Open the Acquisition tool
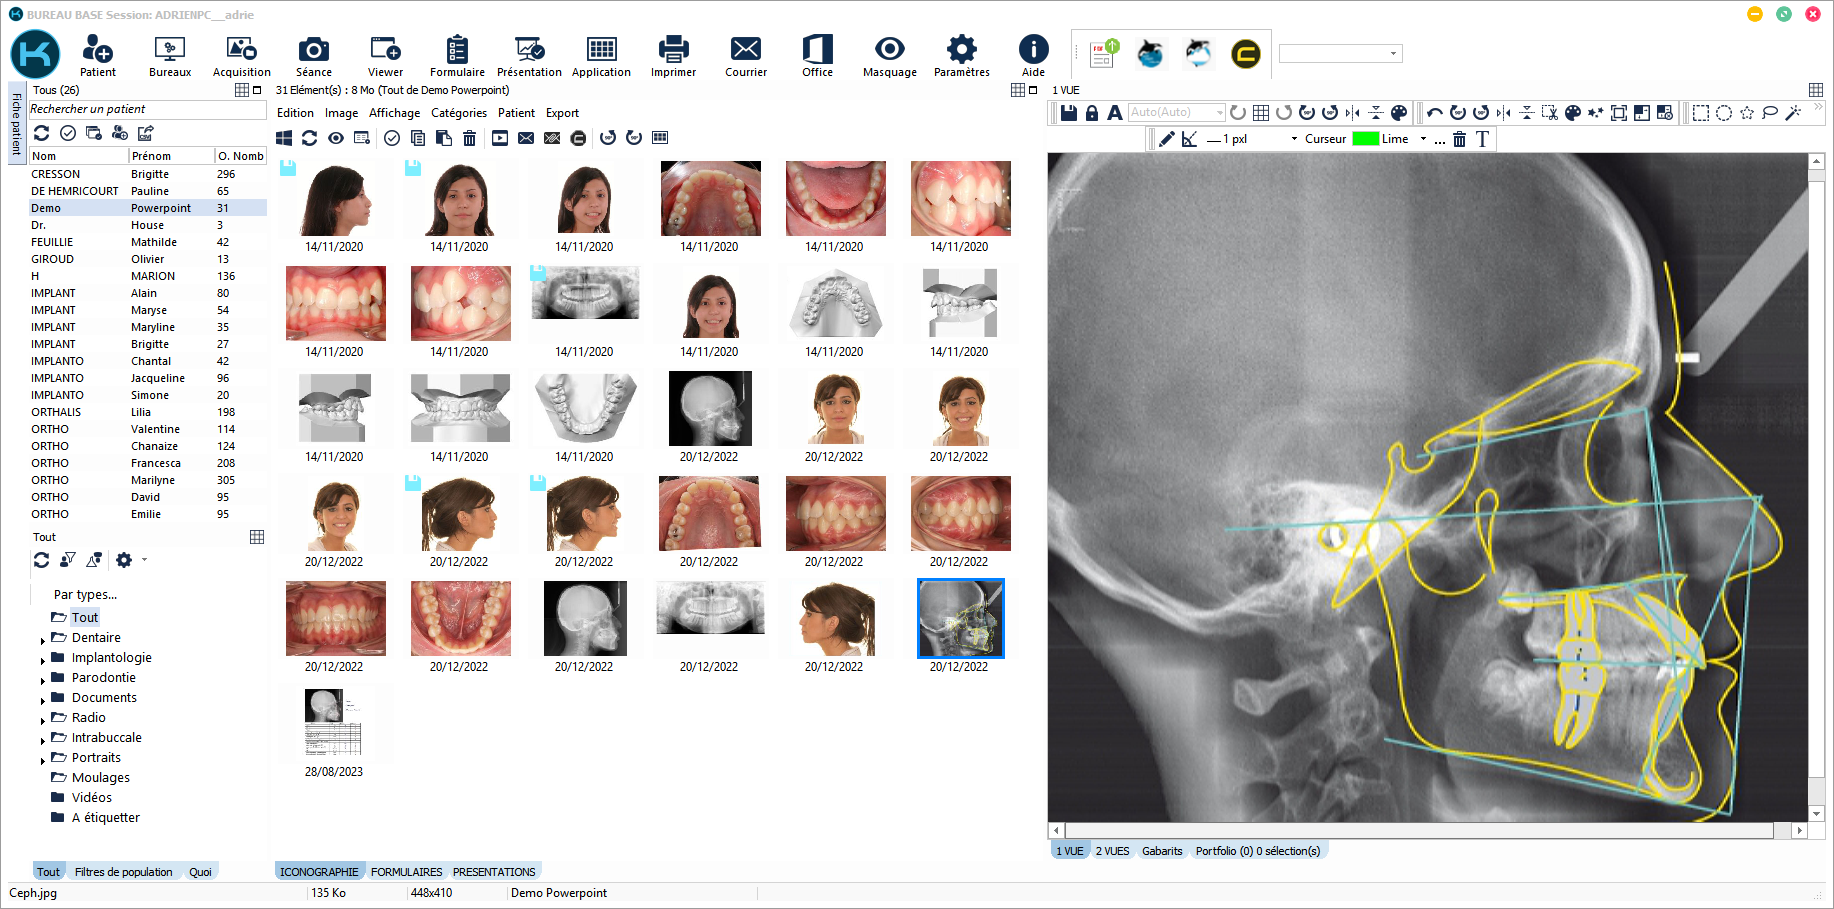 pos(241,56)
